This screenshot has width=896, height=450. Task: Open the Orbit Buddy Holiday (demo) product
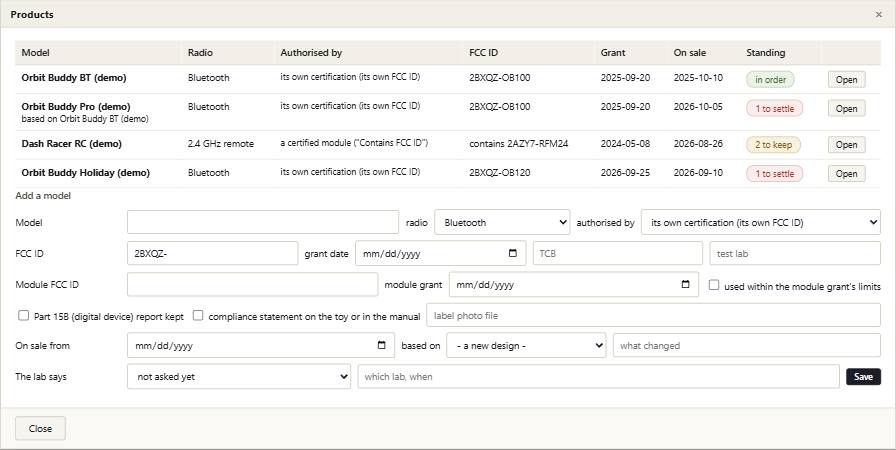846,174
